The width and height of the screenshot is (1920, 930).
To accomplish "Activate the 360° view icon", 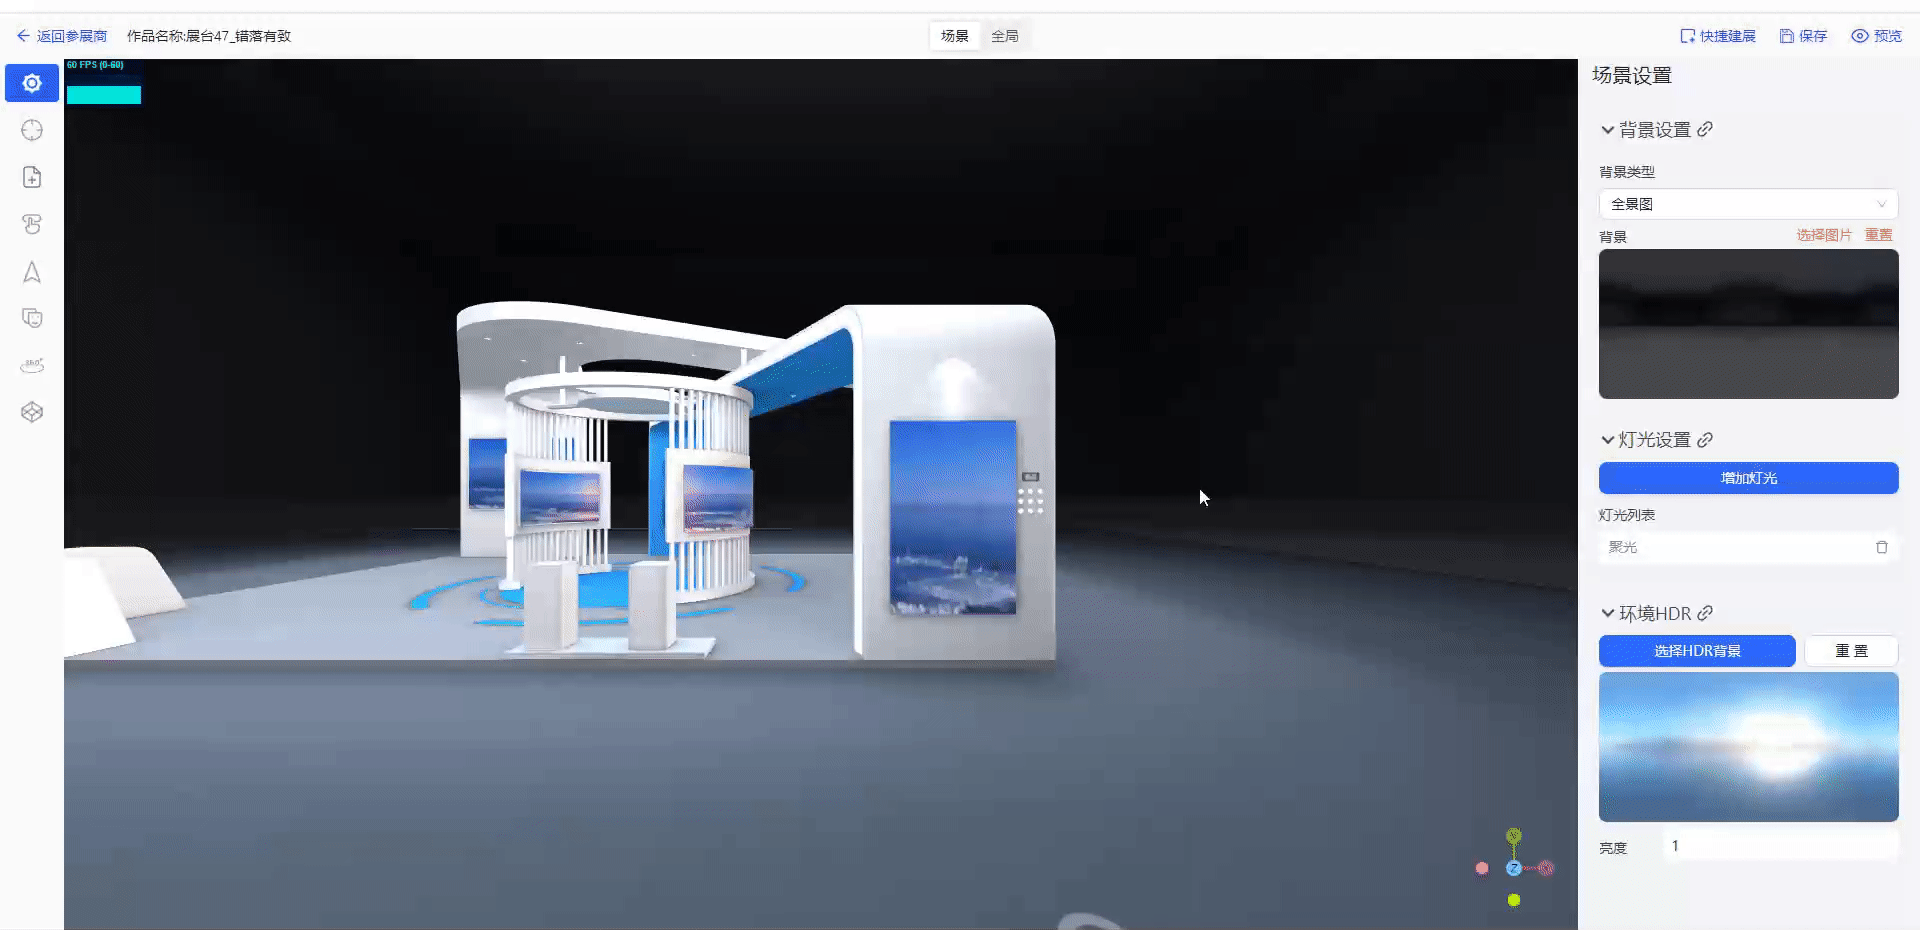I will pos(32,365).
